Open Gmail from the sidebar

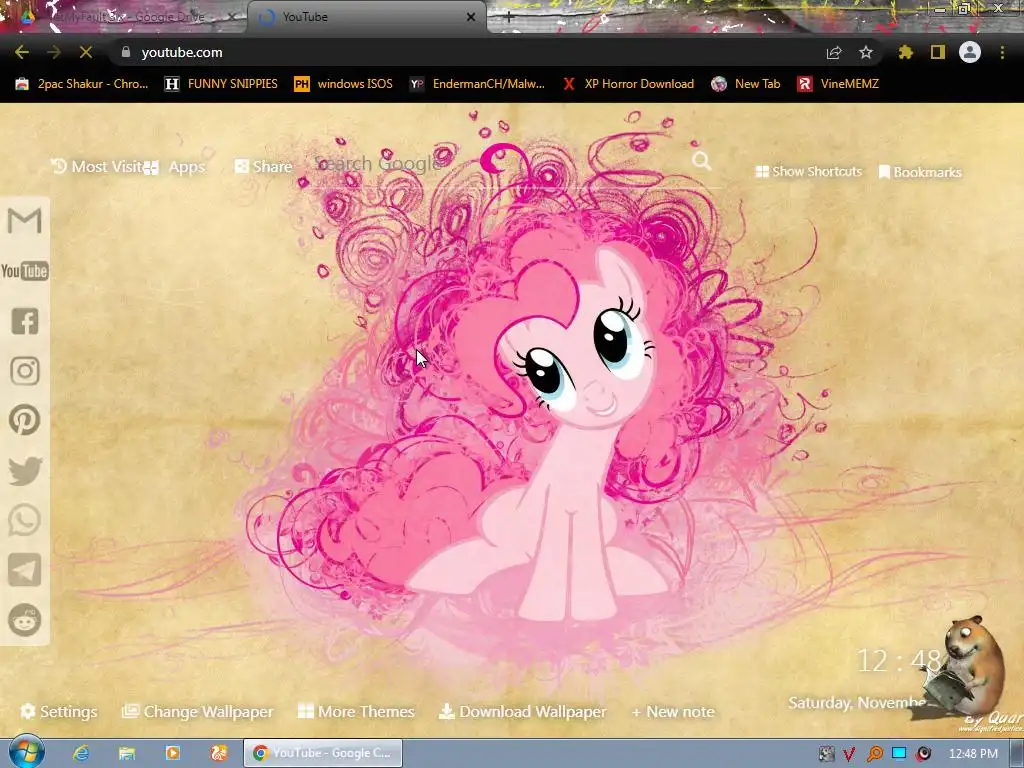[25, 221]
